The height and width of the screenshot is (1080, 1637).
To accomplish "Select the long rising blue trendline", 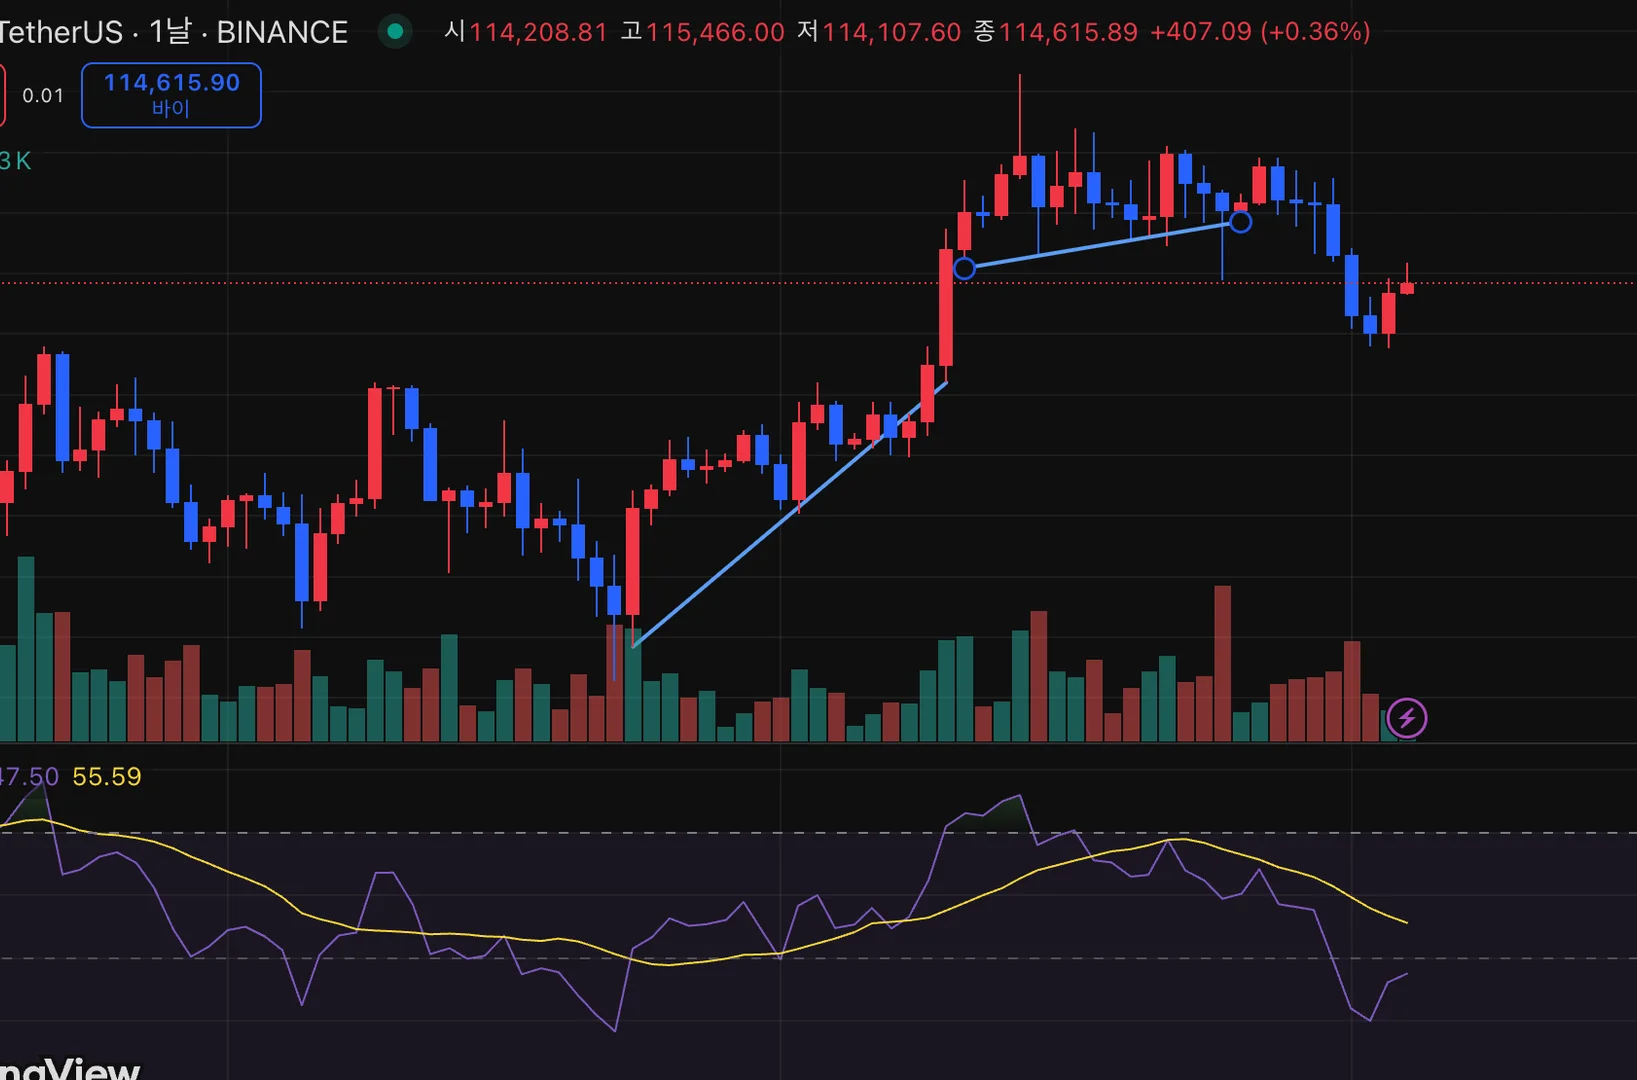I will coord(790,515).
